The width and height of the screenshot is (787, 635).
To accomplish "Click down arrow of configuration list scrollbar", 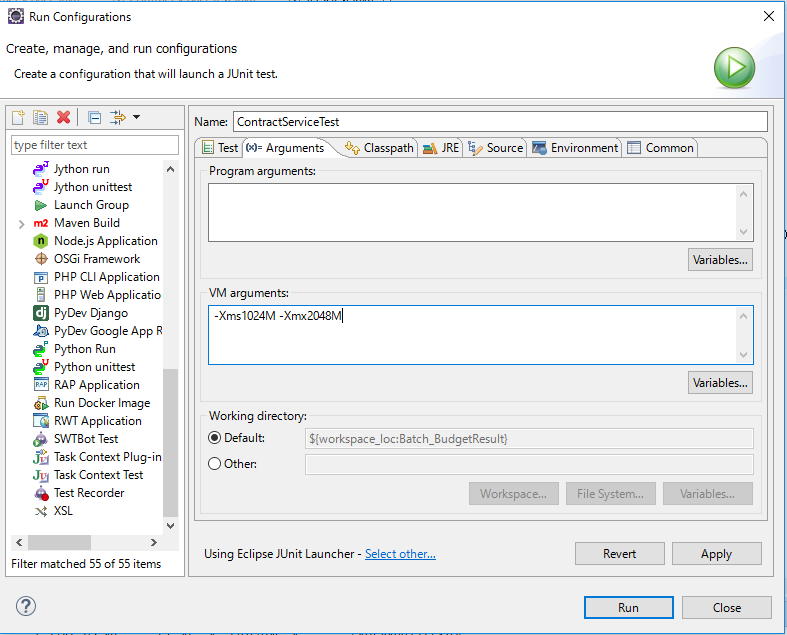I will [171, 526].
